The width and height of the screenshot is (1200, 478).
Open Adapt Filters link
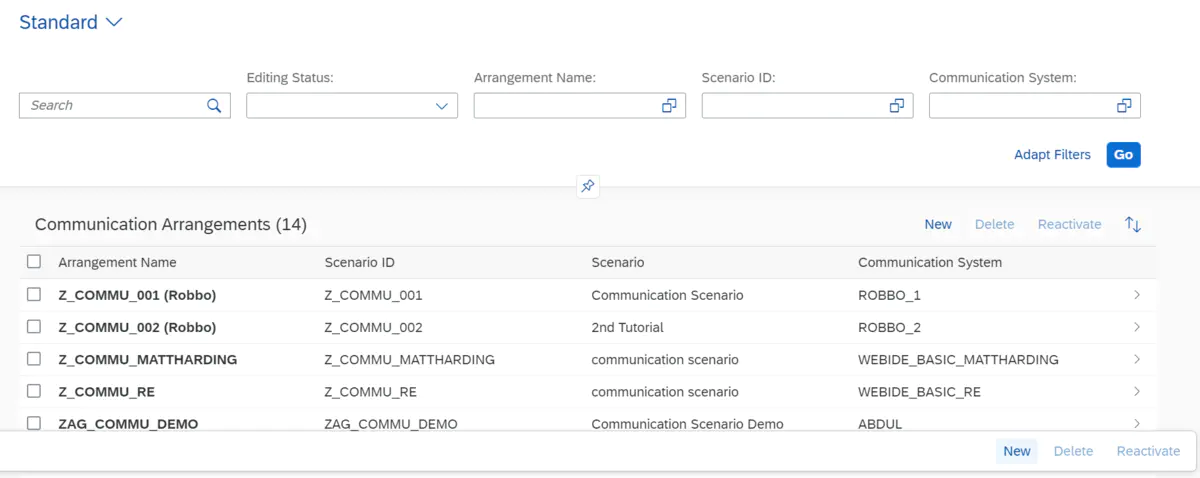tap(1052, 155)
